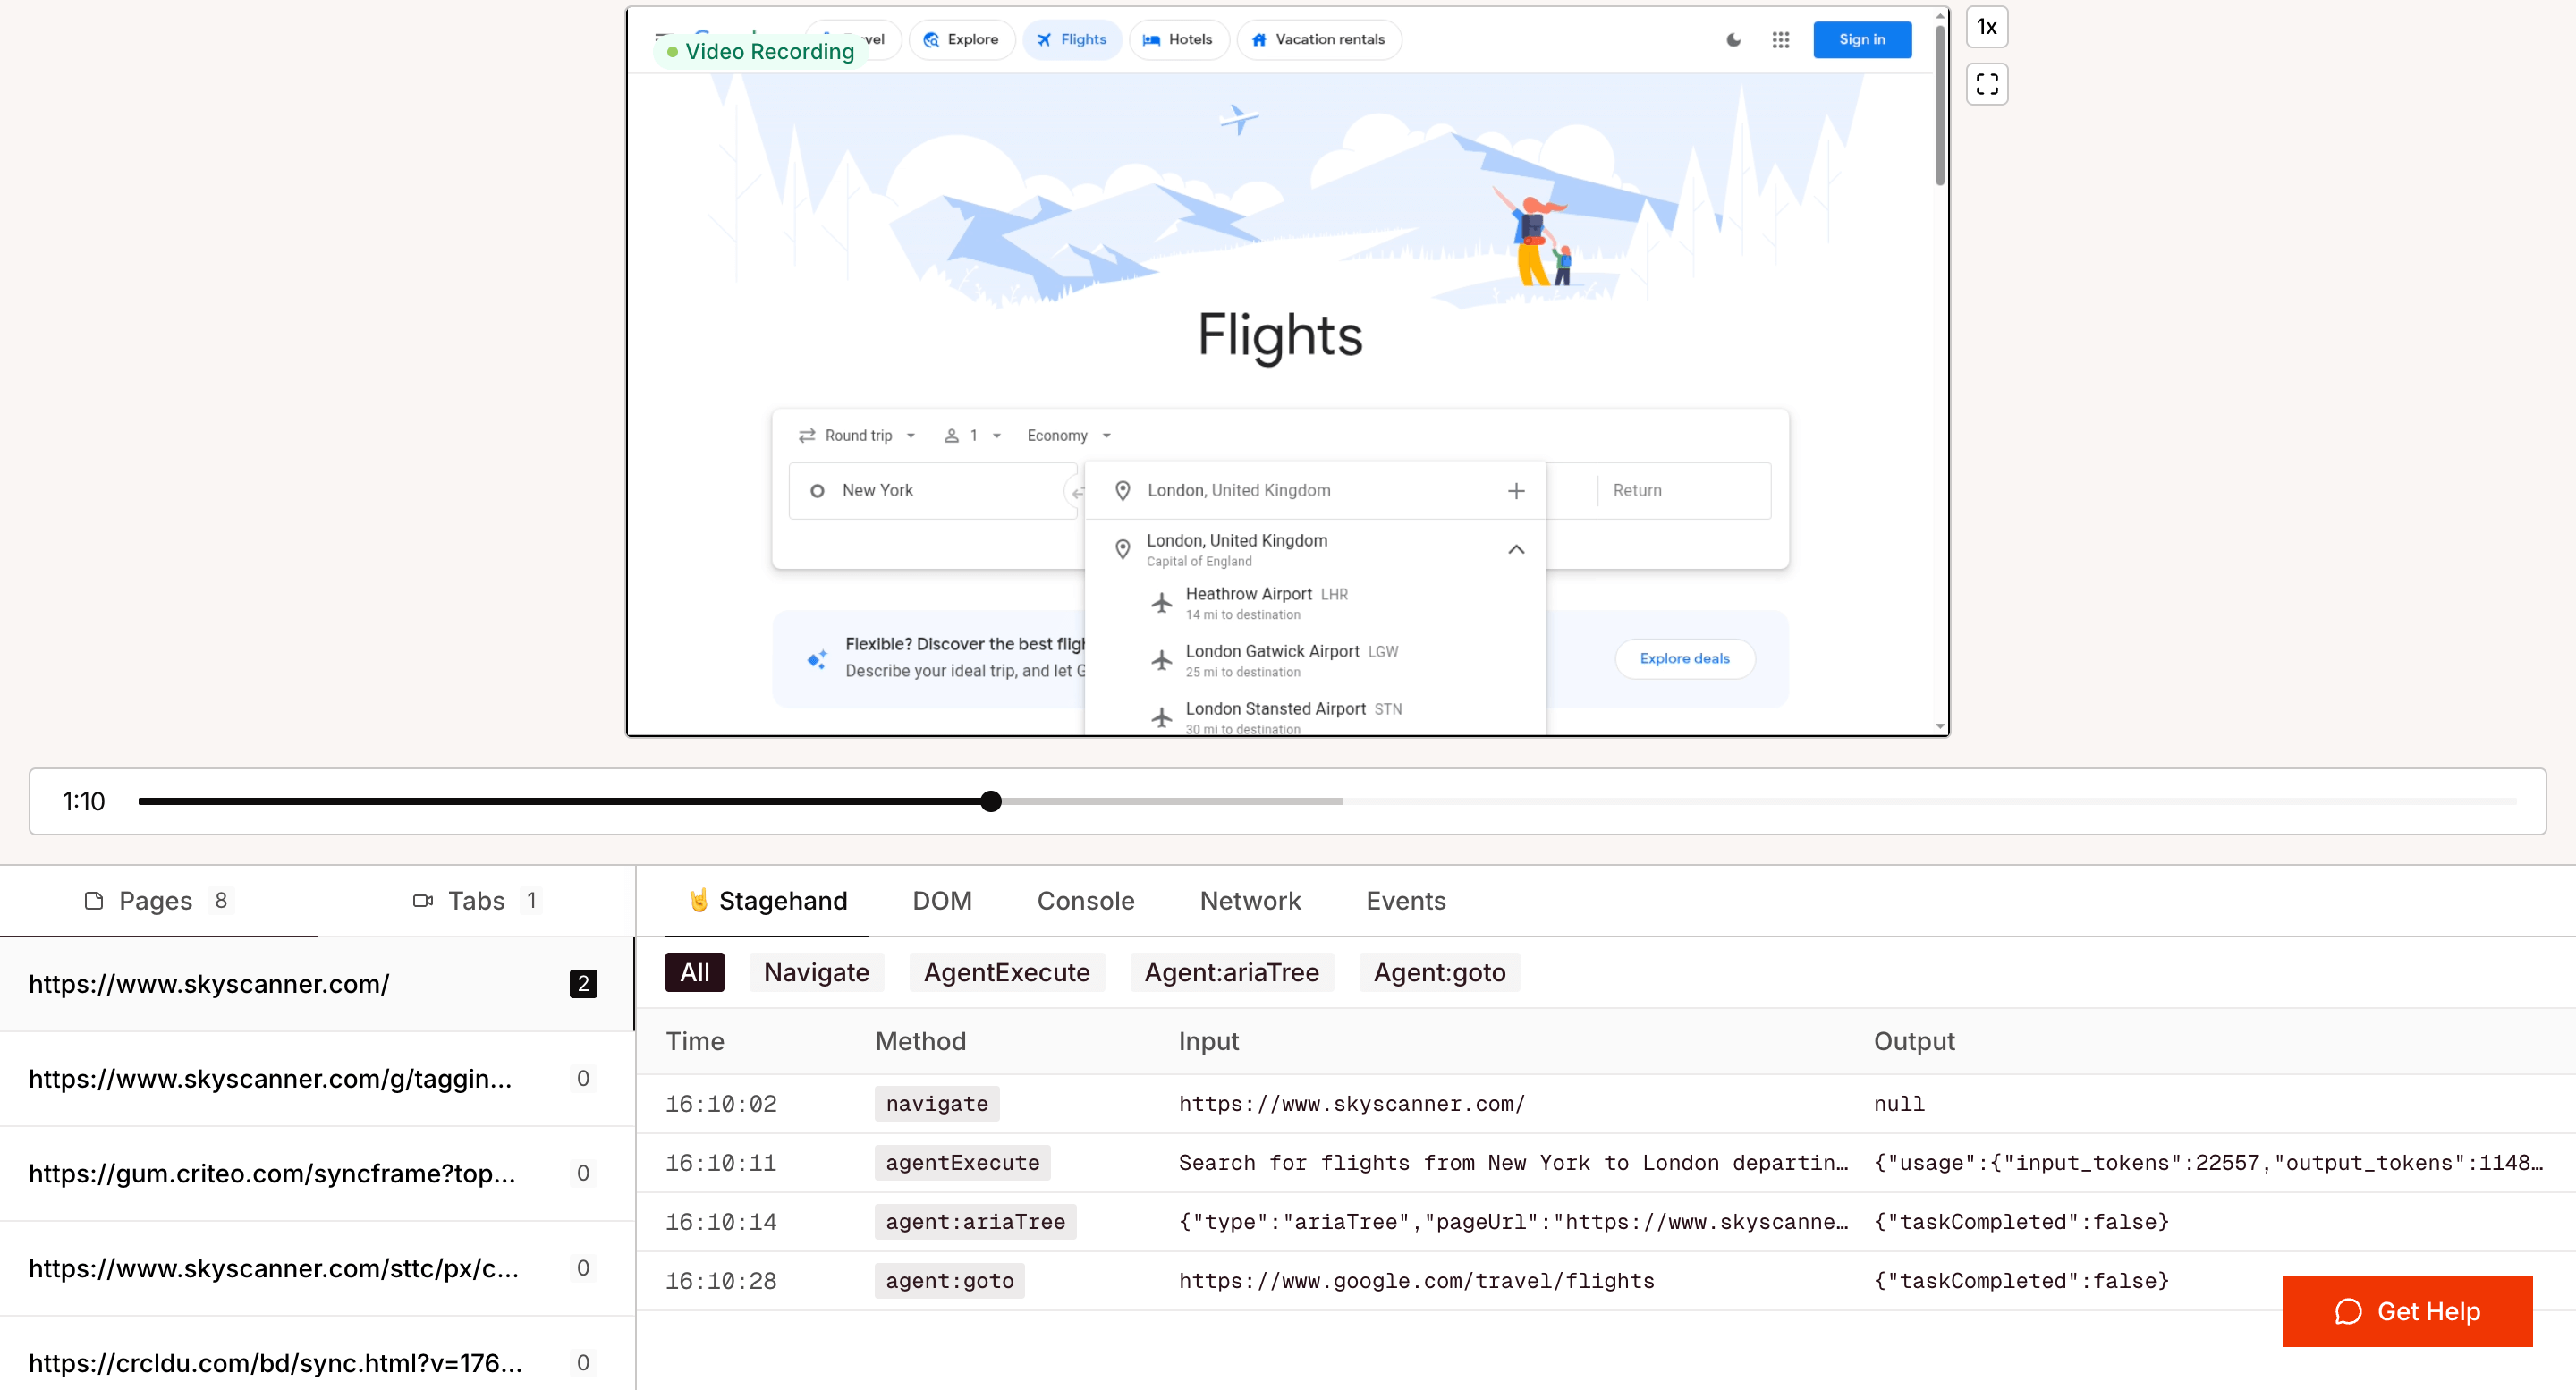Click the Sign in button
The width and height of the screenshot is (2576, 1390).
tap(1862, 40)
